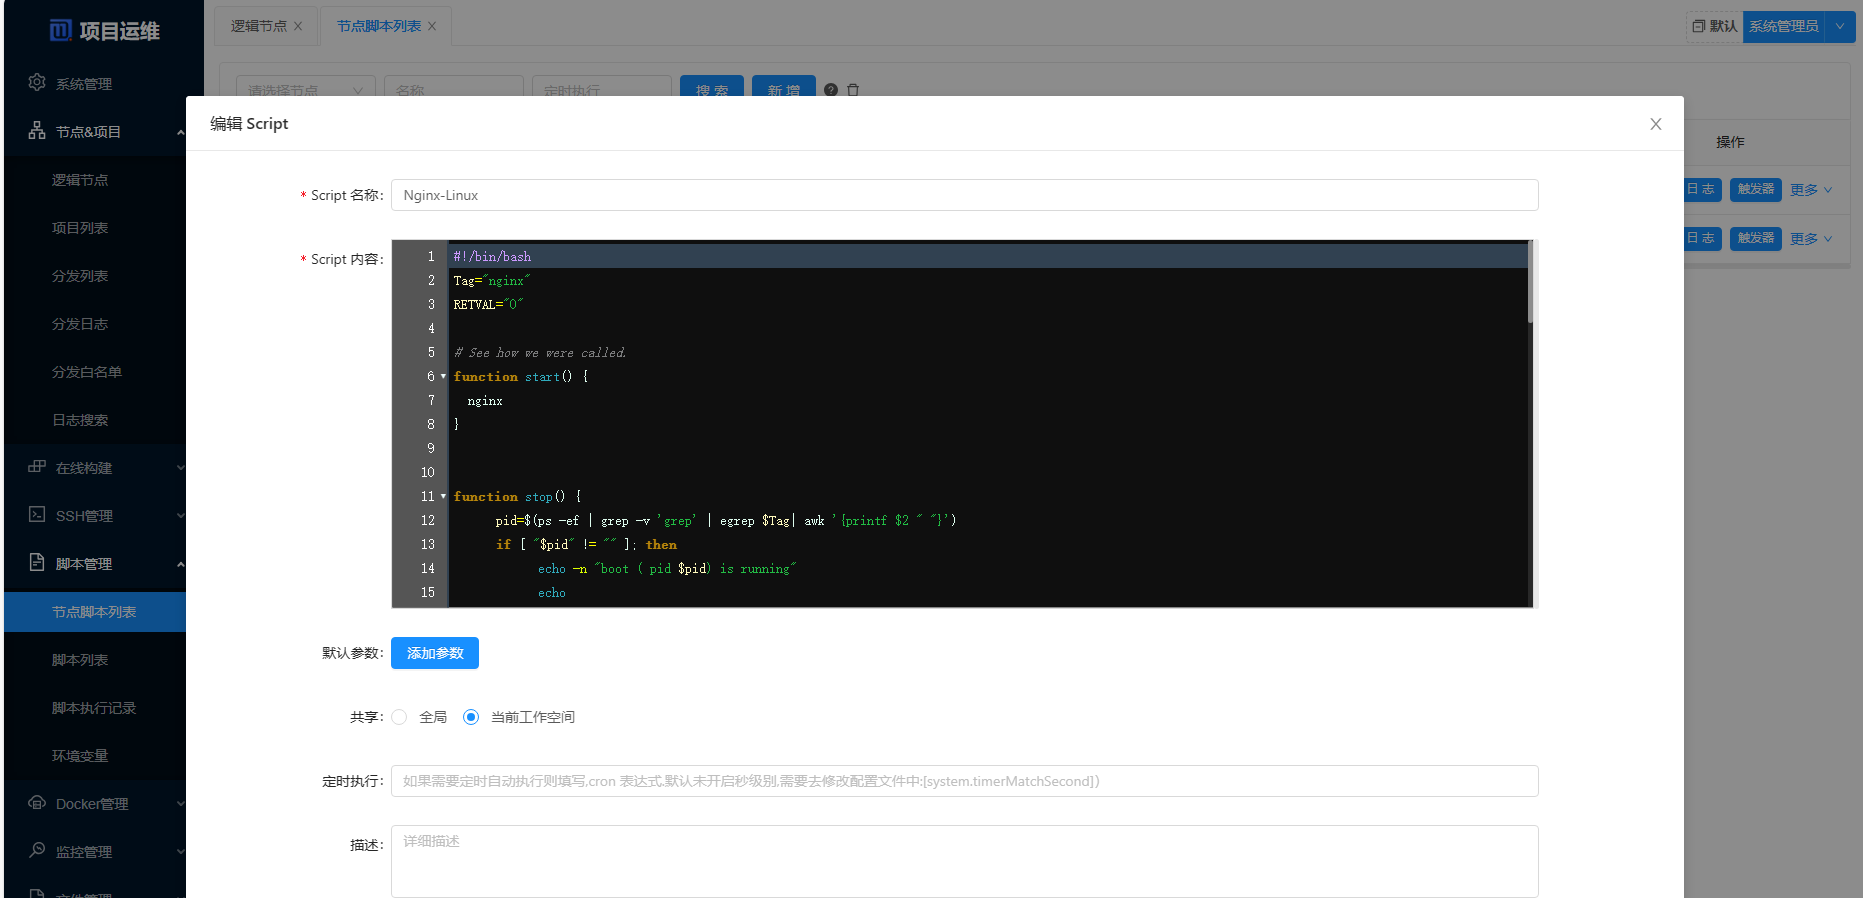
Task: Close the 编辑 Script dialog
Action: point(1655,124)
